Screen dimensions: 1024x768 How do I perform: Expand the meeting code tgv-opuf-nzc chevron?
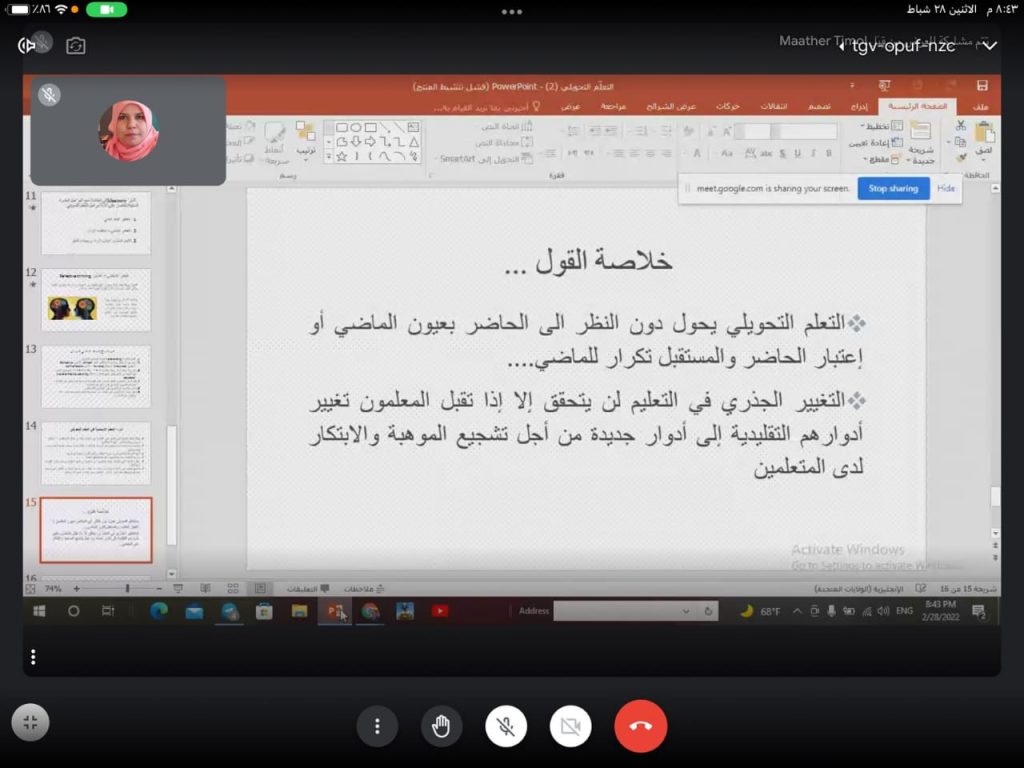(x=989, y=46)
